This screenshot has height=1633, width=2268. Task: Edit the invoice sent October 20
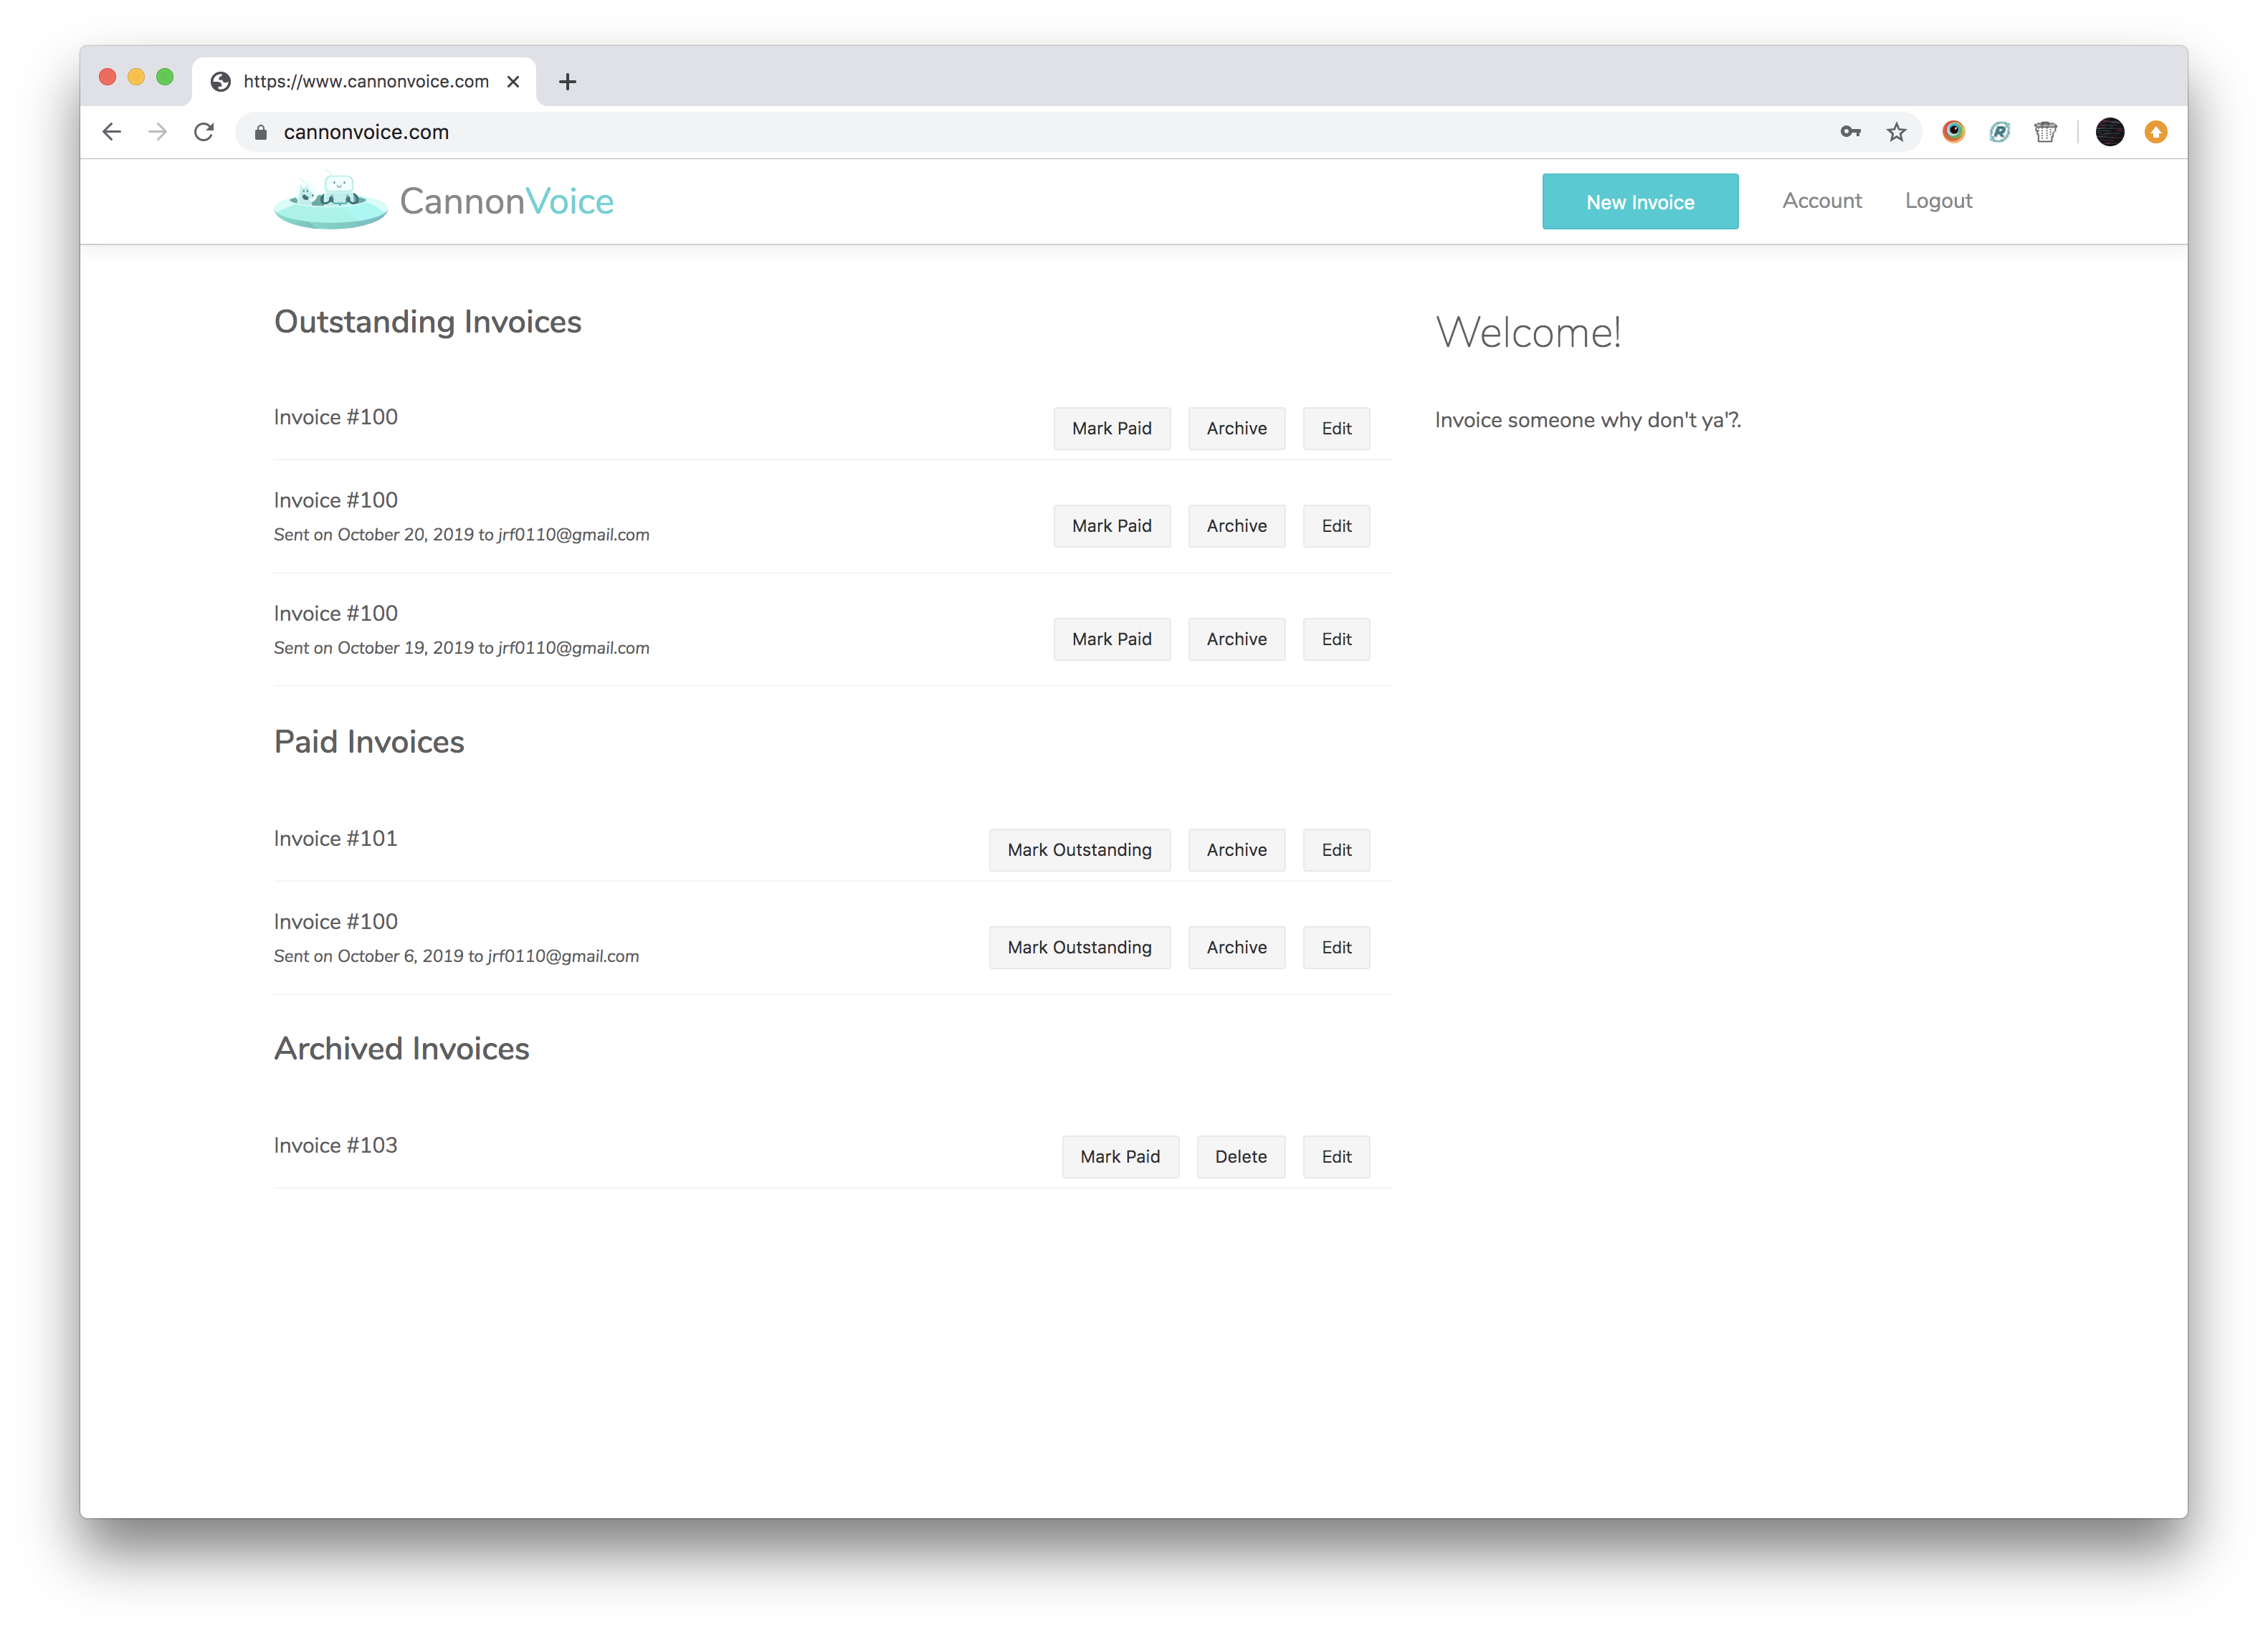[x=1336, y=526]
